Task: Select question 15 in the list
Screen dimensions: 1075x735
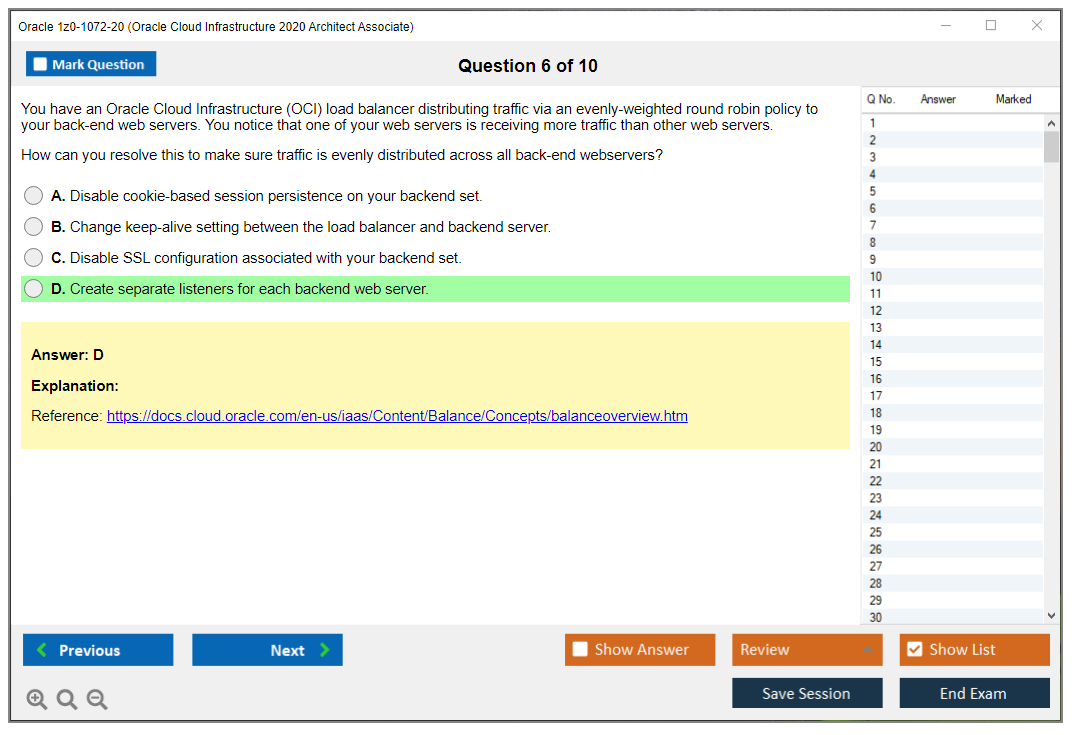Action: click(952, 362)
